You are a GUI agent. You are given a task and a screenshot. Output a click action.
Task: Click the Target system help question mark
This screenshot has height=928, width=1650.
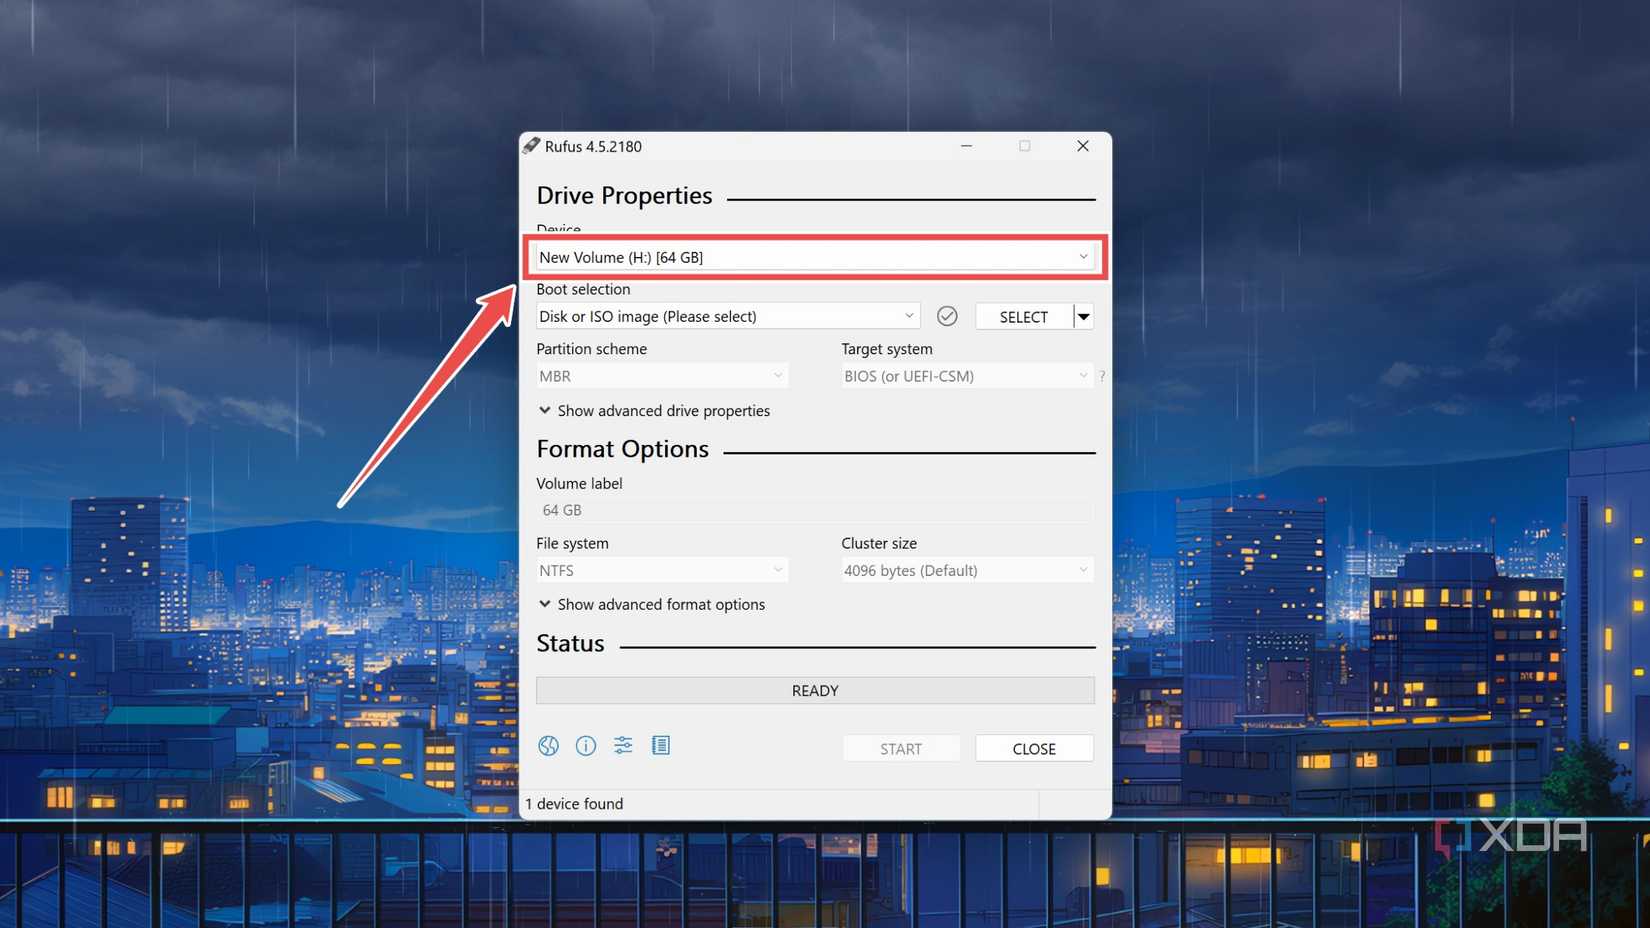[x=1102, y=376]
